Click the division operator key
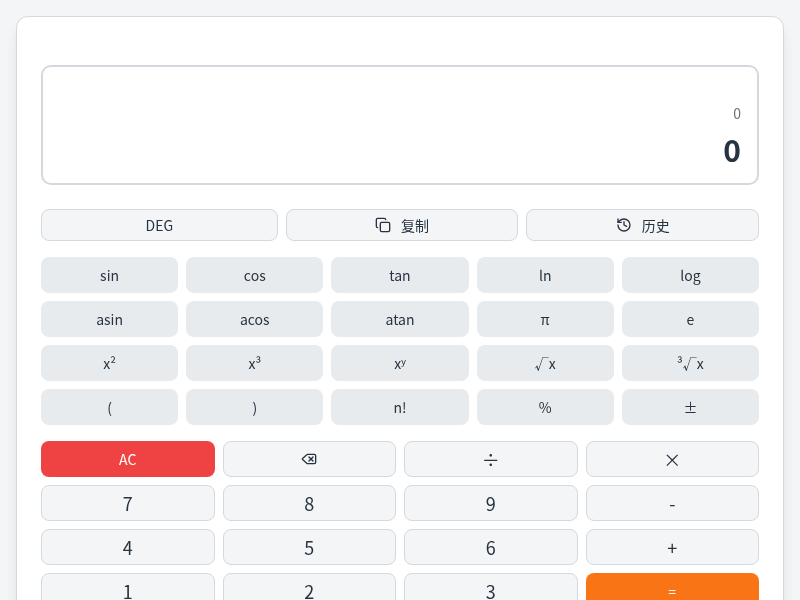 490,459
